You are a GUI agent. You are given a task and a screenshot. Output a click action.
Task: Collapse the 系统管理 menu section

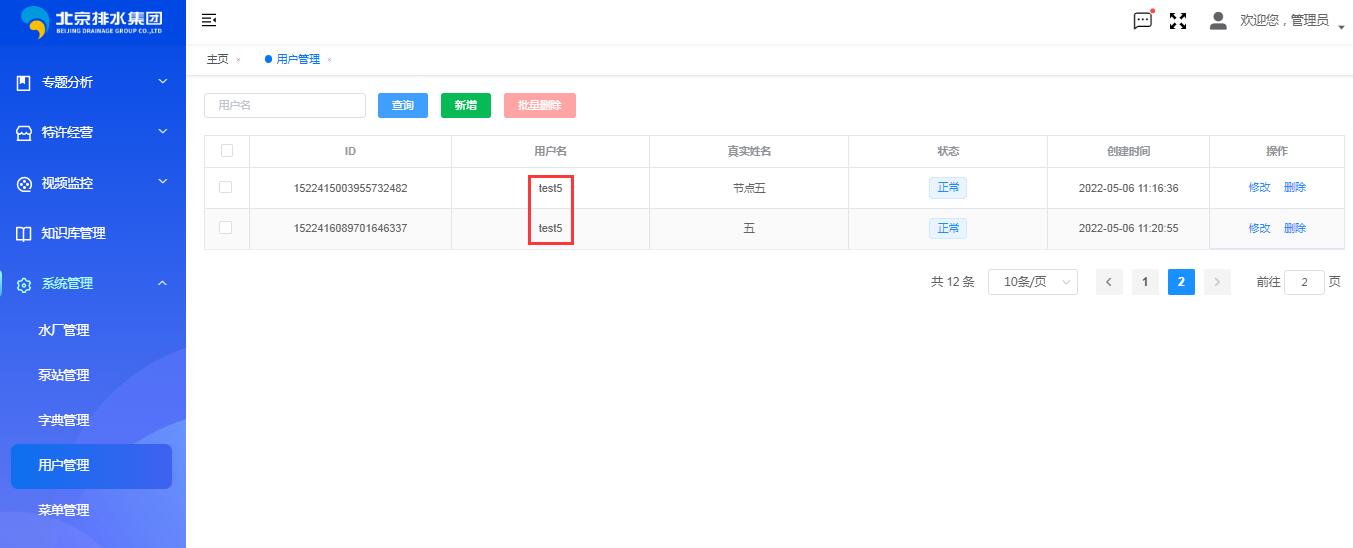pyautogui.click(x=163, y=283)
